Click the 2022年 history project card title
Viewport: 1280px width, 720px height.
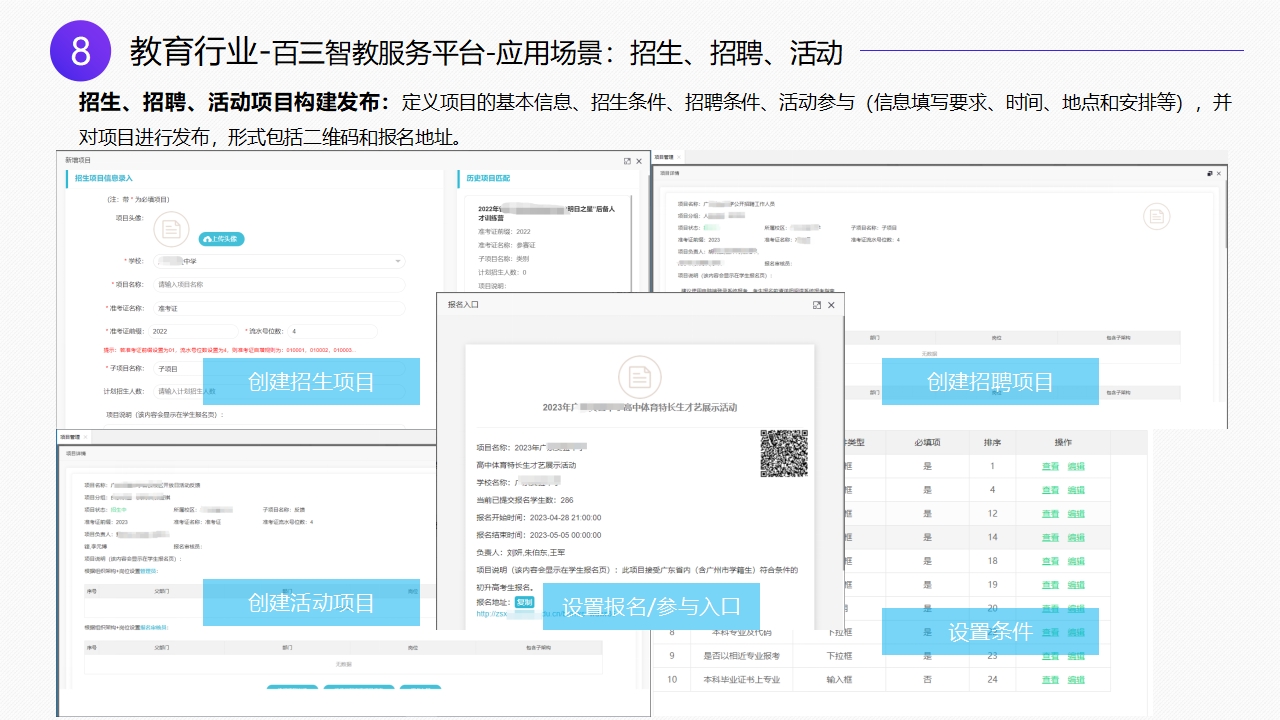pos(546,214)
